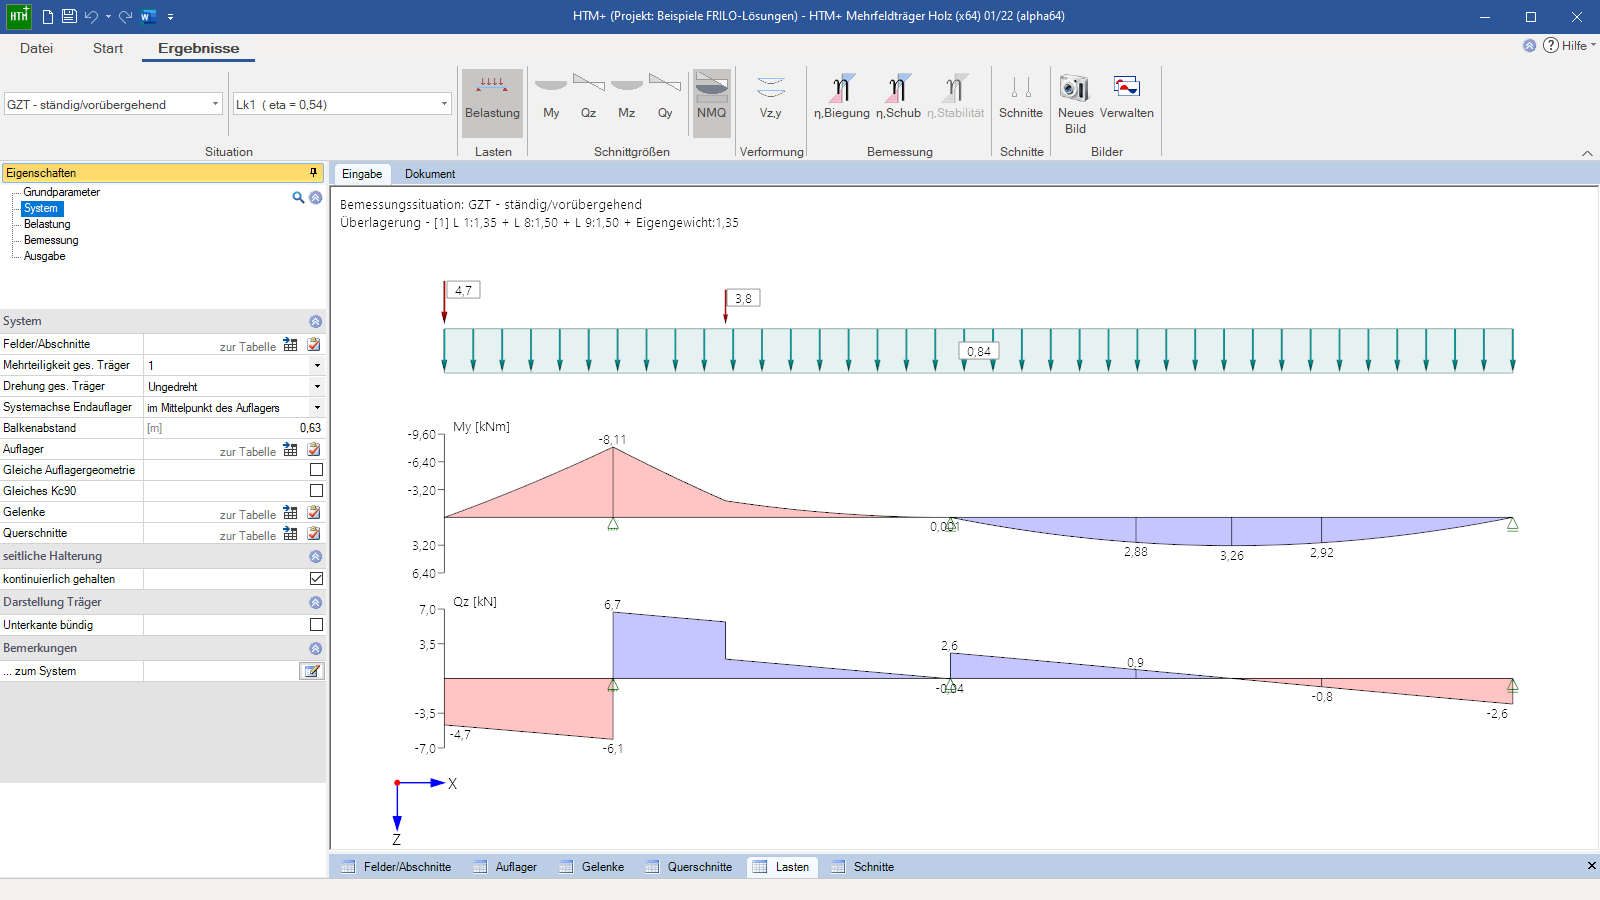Show the η,Schub shear utilization
Screen dimensions: 1600x900
click(x=898, y=97)
